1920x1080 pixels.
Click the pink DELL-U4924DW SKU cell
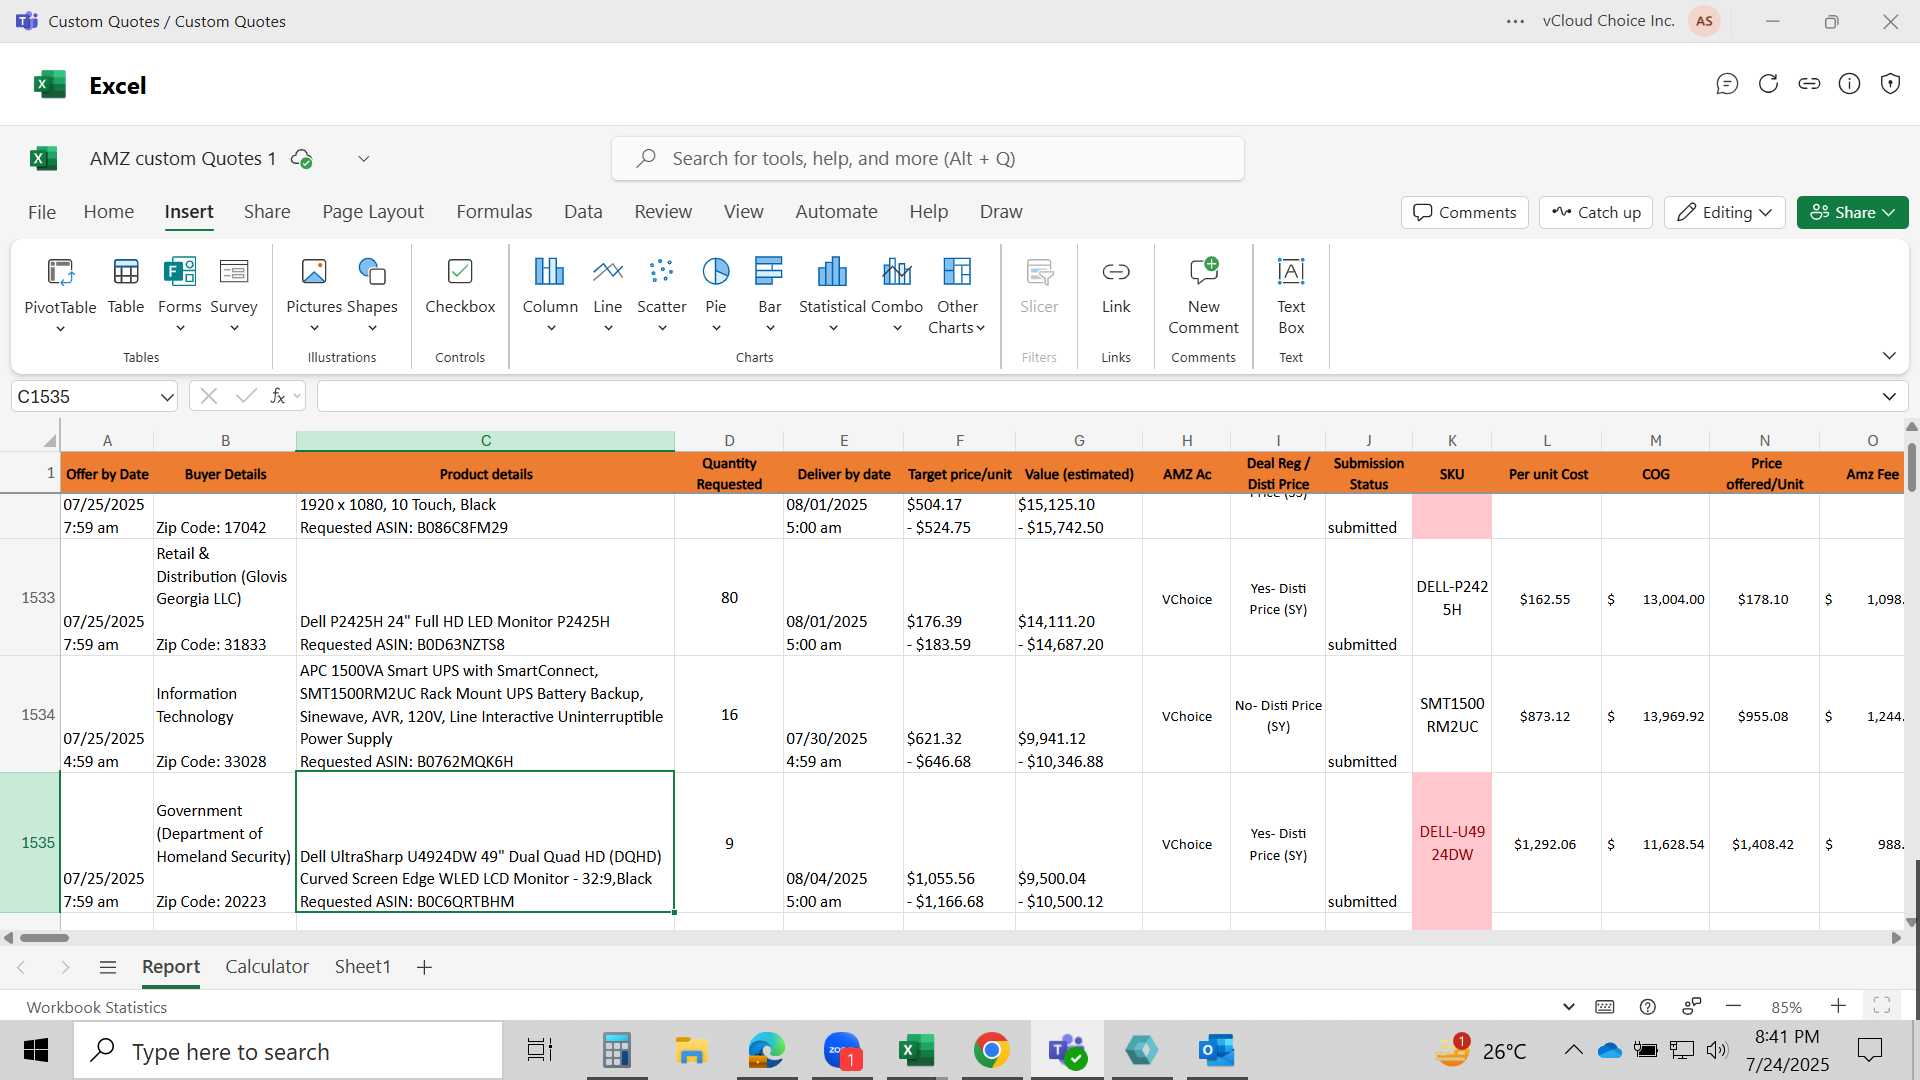coord(1452,843)
